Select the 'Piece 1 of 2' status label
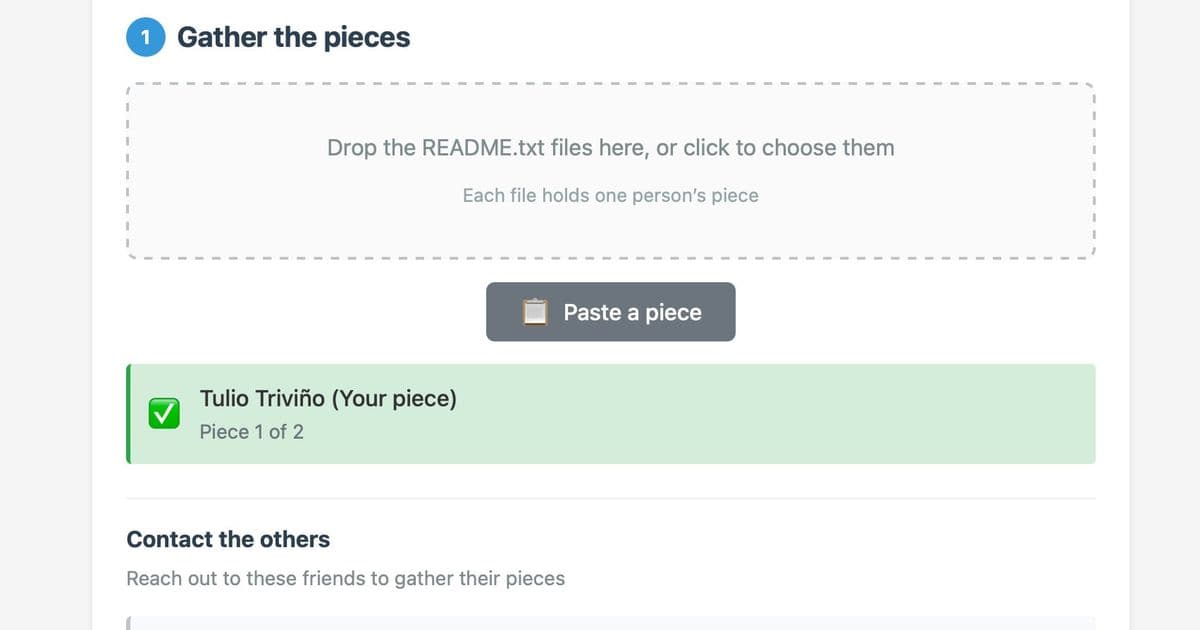1200x630 pixels. pyautogui.click(x=251, y=432)
